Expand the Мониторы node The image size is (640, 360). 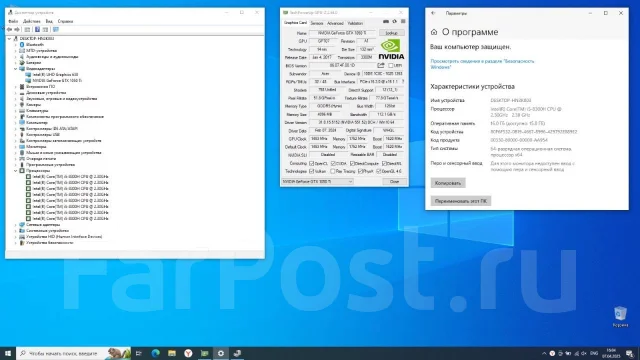(16, 147)
